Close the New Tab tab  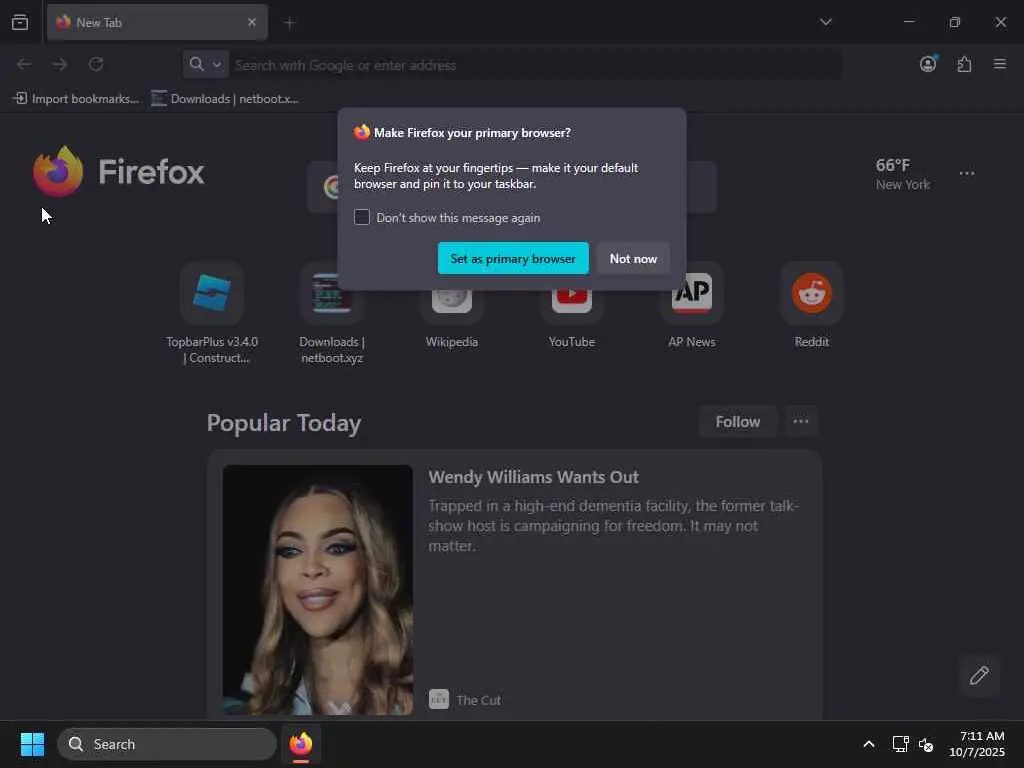click(x=252, y=22)
